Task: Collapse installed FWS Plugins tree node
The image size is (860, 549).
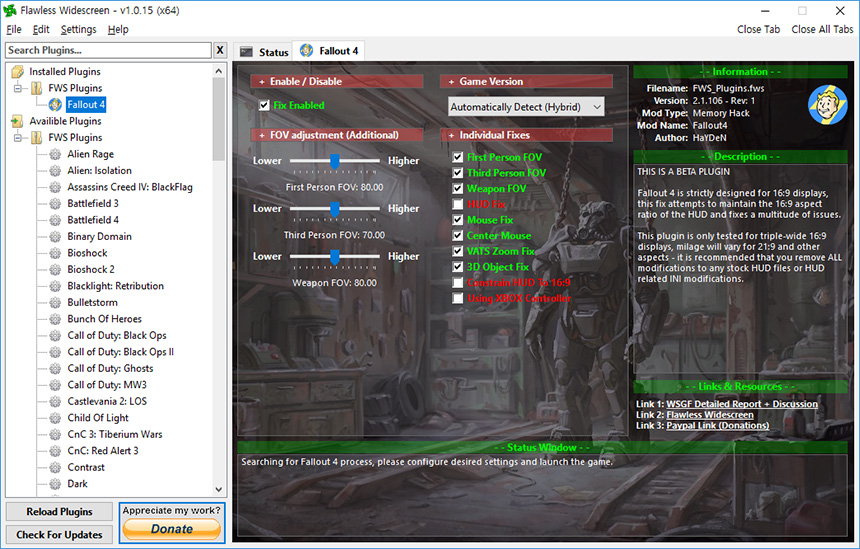Action: (18, 88)
